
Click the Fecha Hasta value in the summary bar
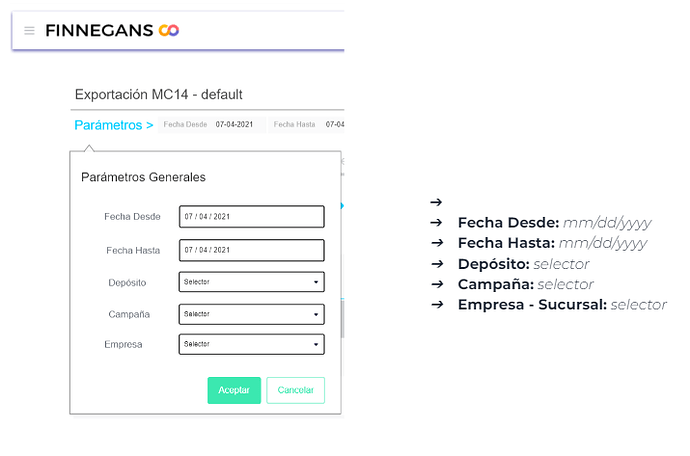[334, 125]
